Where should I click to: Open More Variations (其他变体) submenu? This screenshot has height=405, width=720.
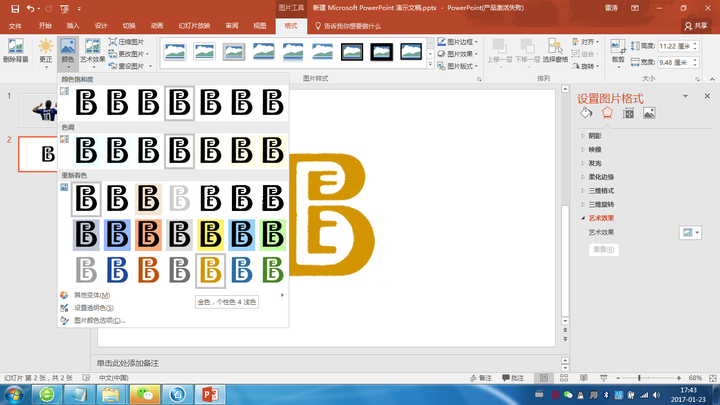coord(173,295)
